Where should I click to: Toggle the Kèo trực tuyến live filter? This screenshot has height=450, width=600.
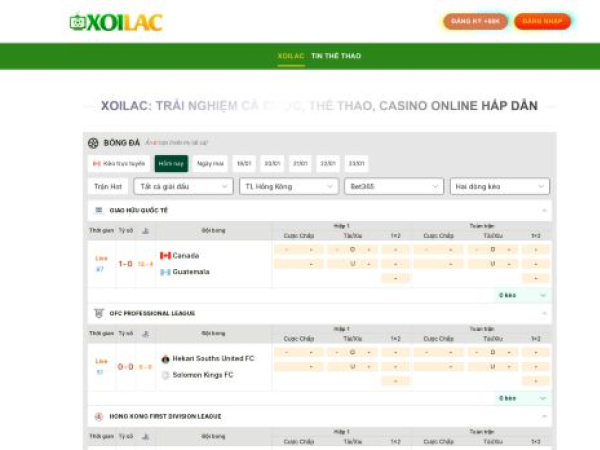tap(119, 163)
